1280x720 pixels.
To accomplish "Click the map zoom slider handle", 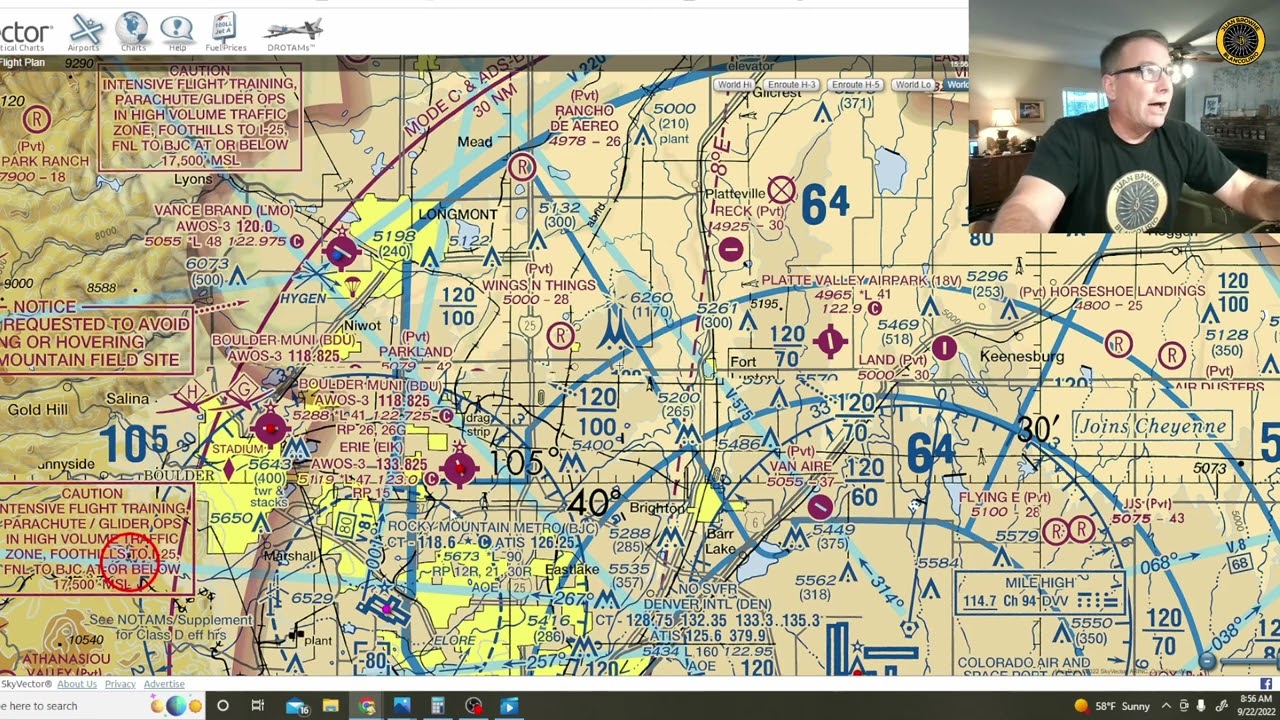I will [x=1207, y=661].
